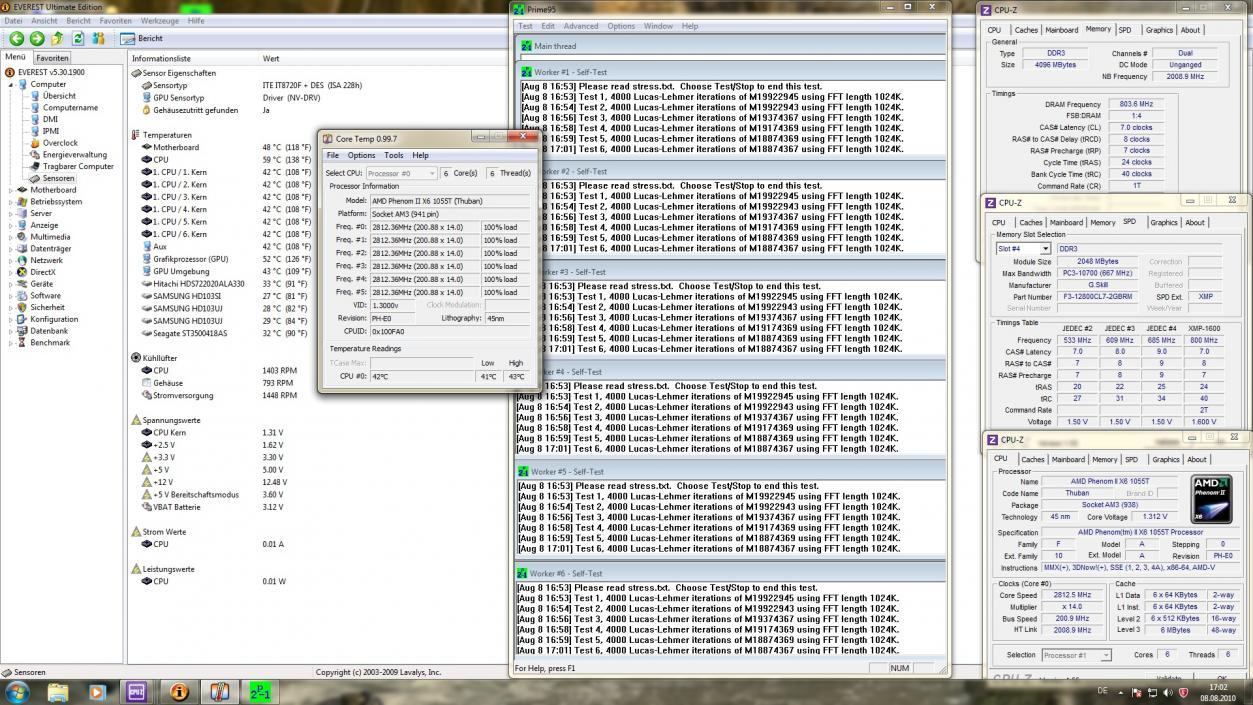Expand the Server tree node

11,213
